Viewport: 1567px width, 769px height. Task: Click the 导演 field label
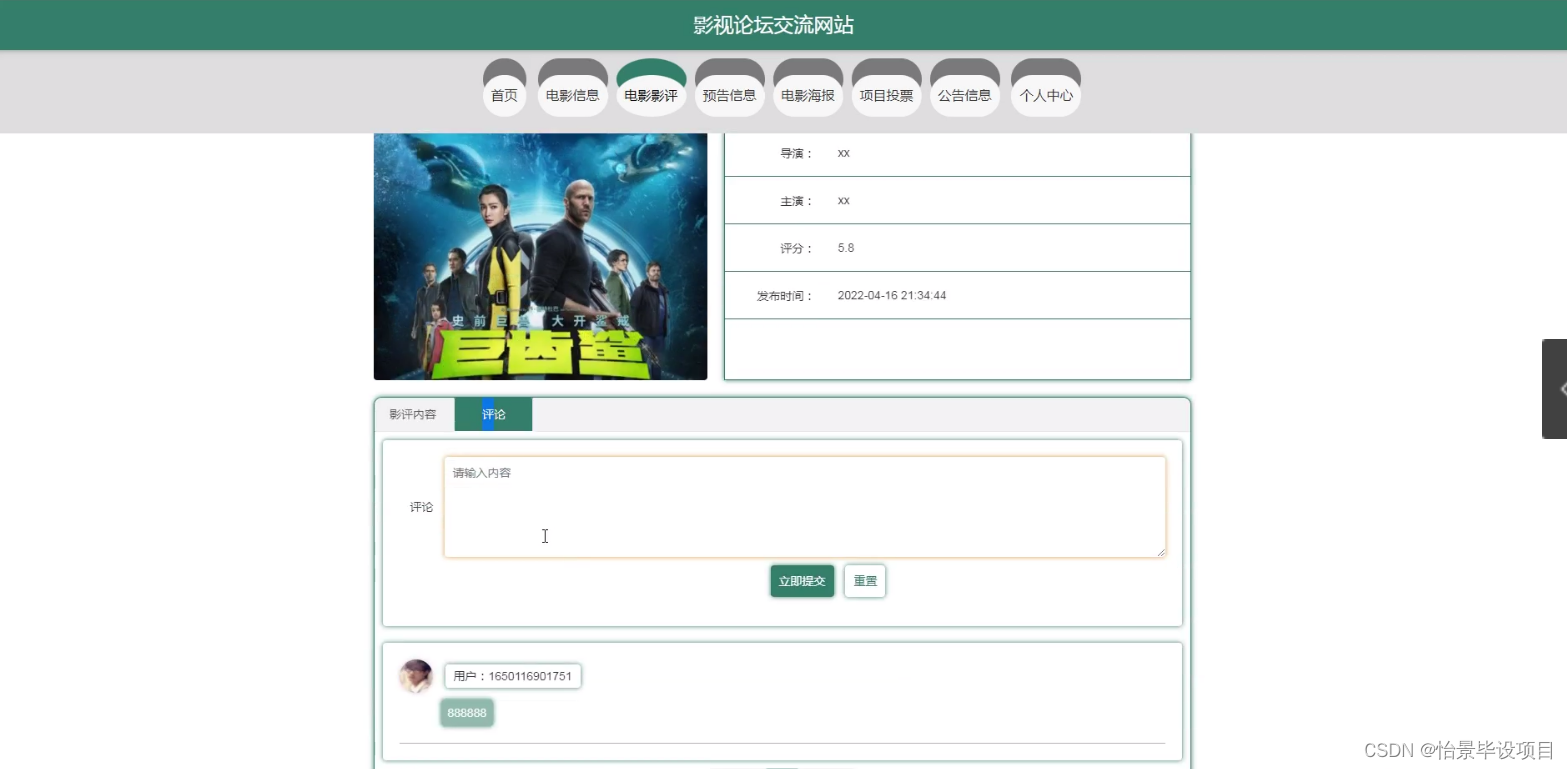pyautogui.click(x=797, y=153)
